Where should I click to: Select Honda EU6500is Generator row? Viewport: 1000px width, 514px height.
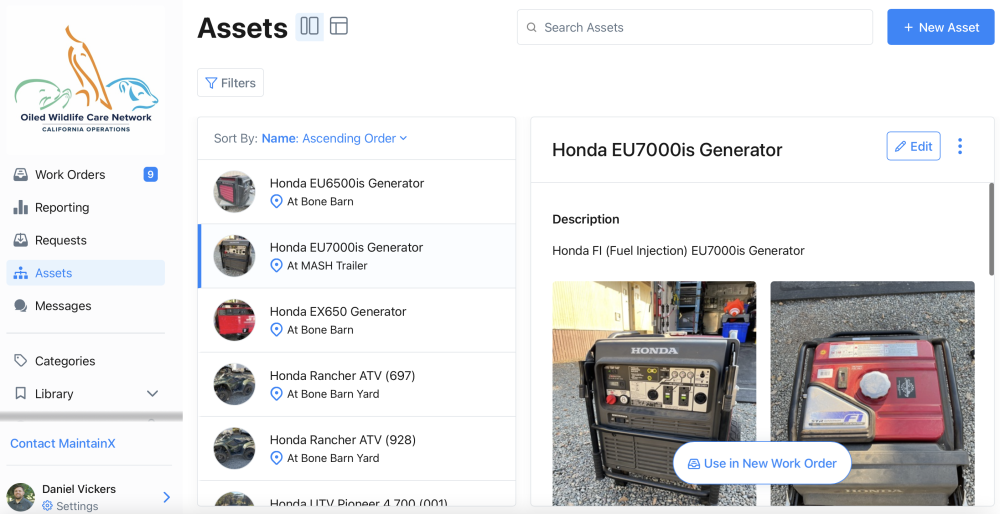pos(357,192)
